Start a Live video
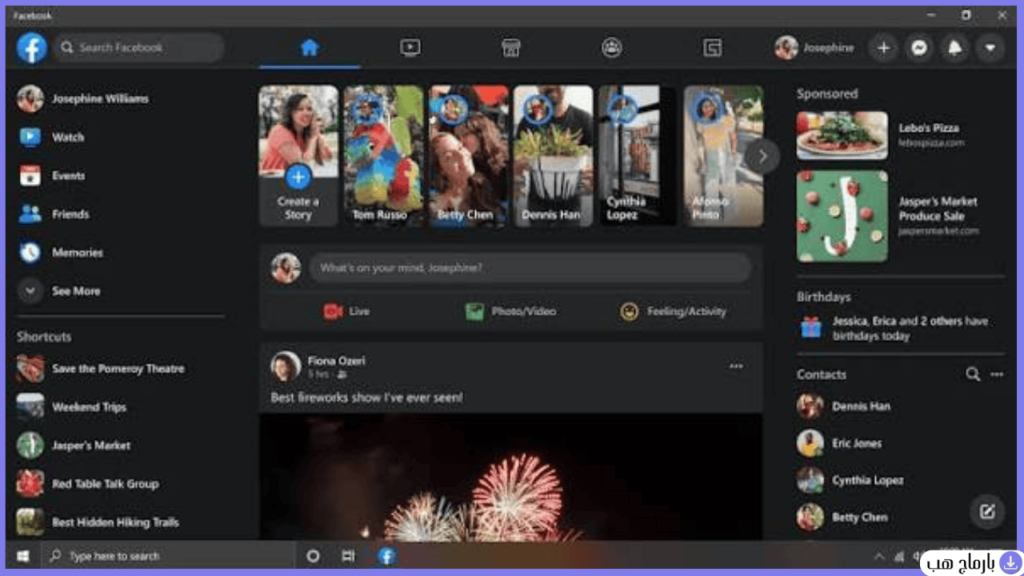This screenshot has height=576, width=1024. (x=347, y=312)
